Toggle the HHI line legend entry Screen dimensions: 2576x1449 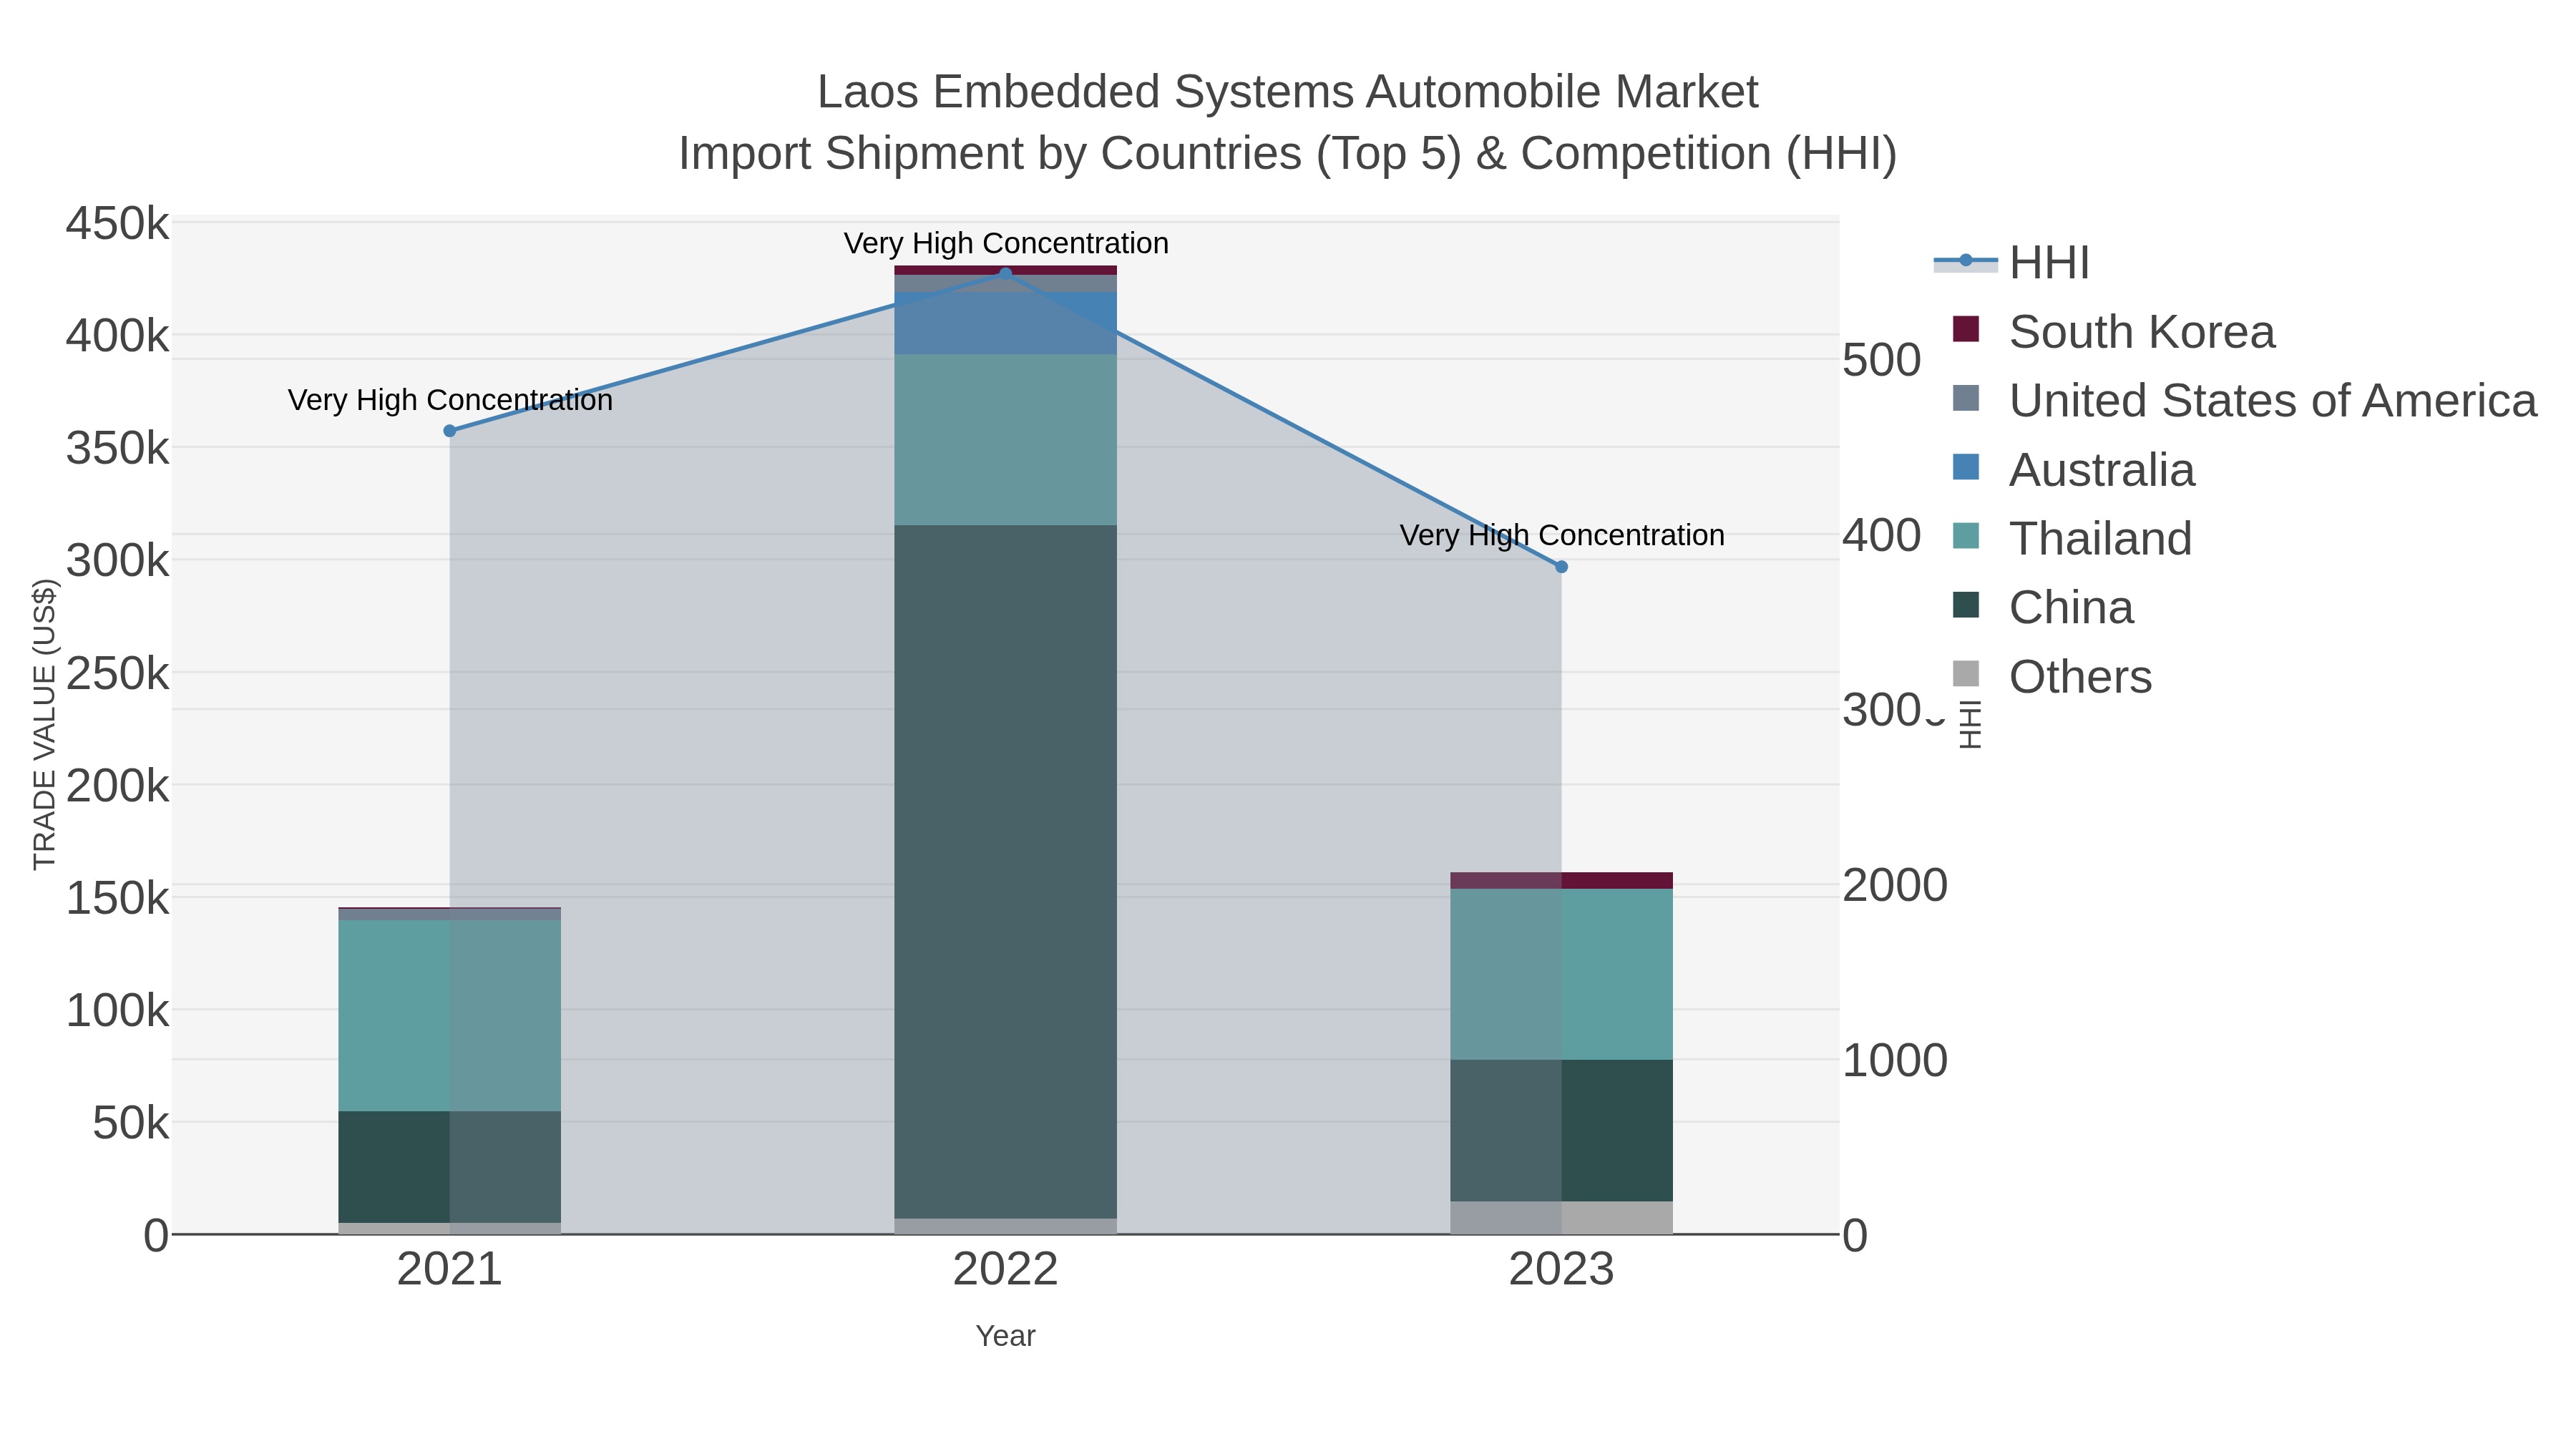(2012, 263)
